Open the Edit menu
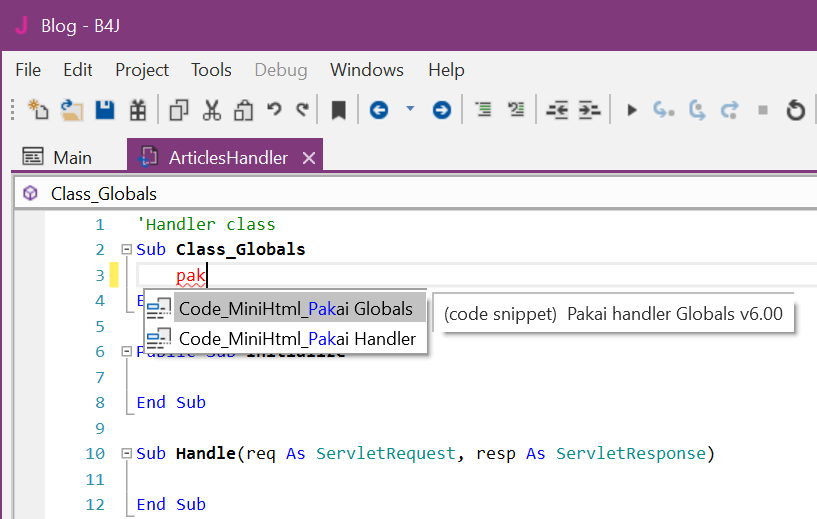 [x=78, y=70]
